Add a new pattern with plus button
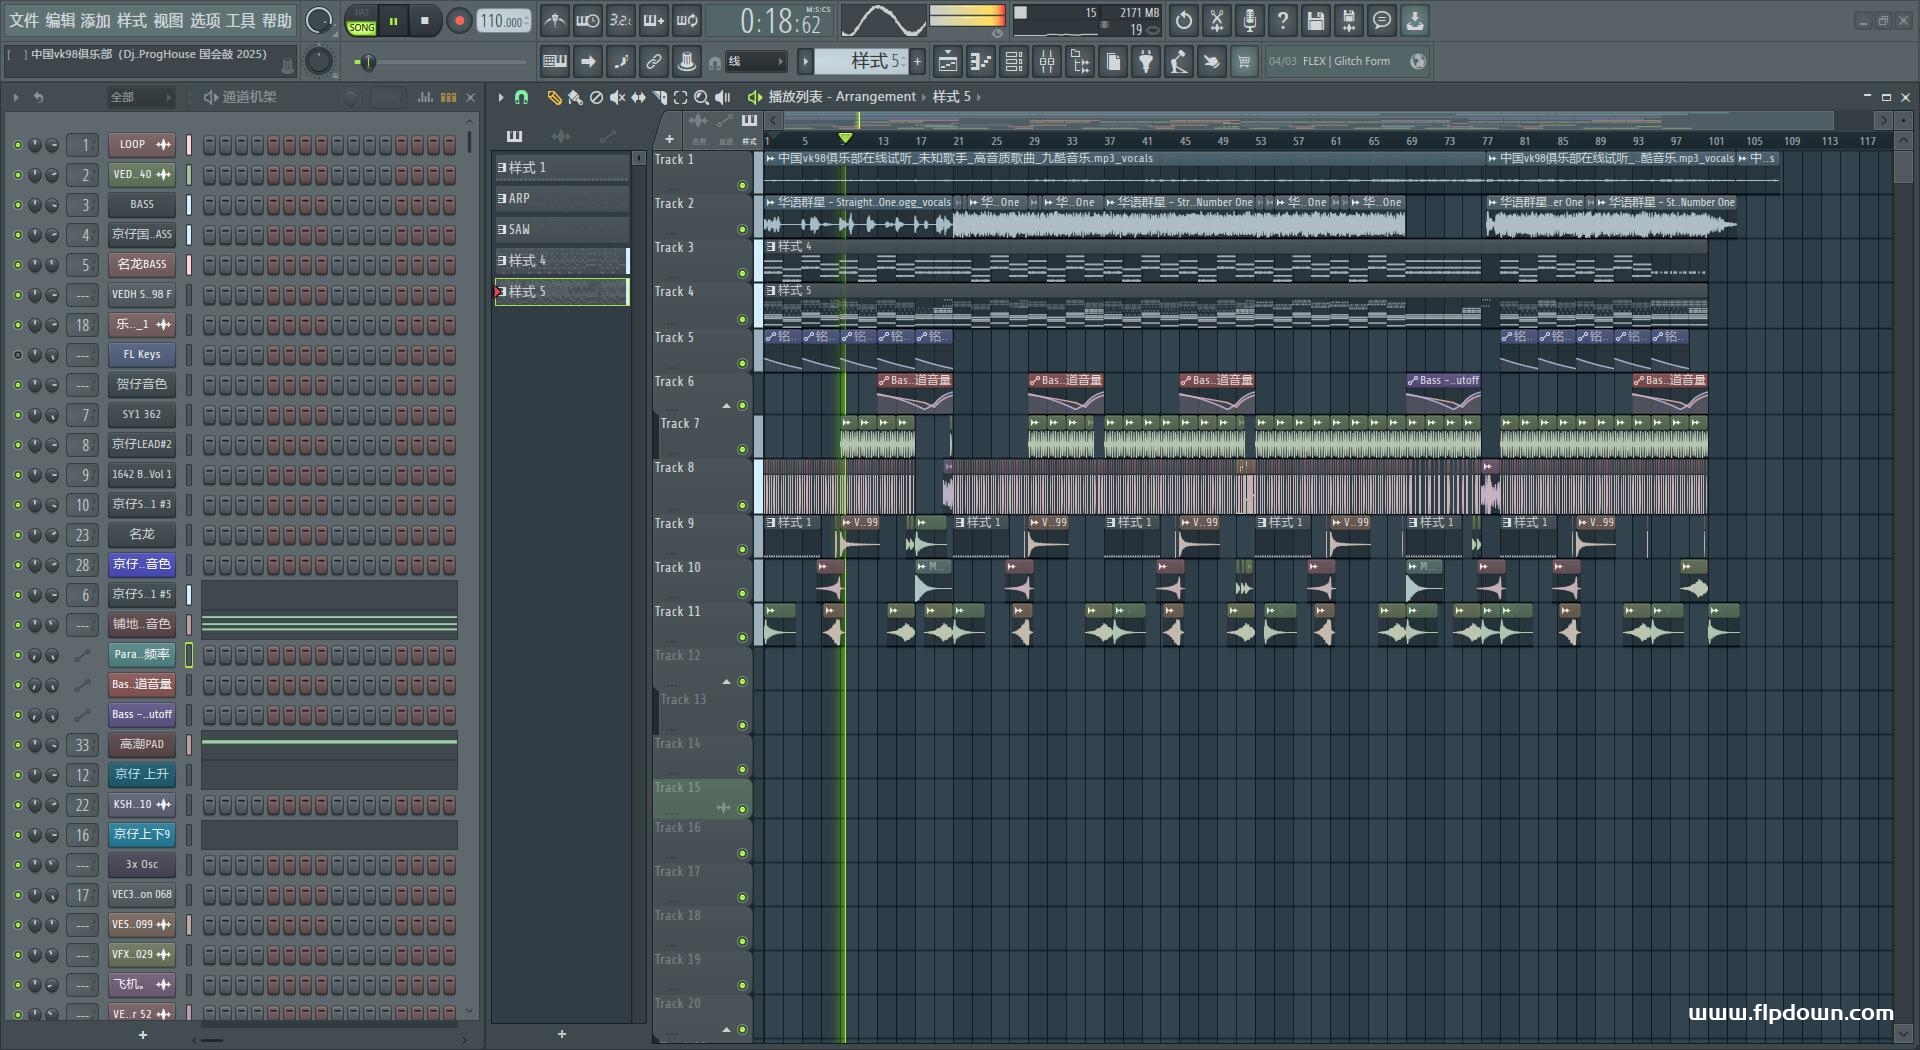Screen dimensions: 1920x1050 tap(917, 62)
